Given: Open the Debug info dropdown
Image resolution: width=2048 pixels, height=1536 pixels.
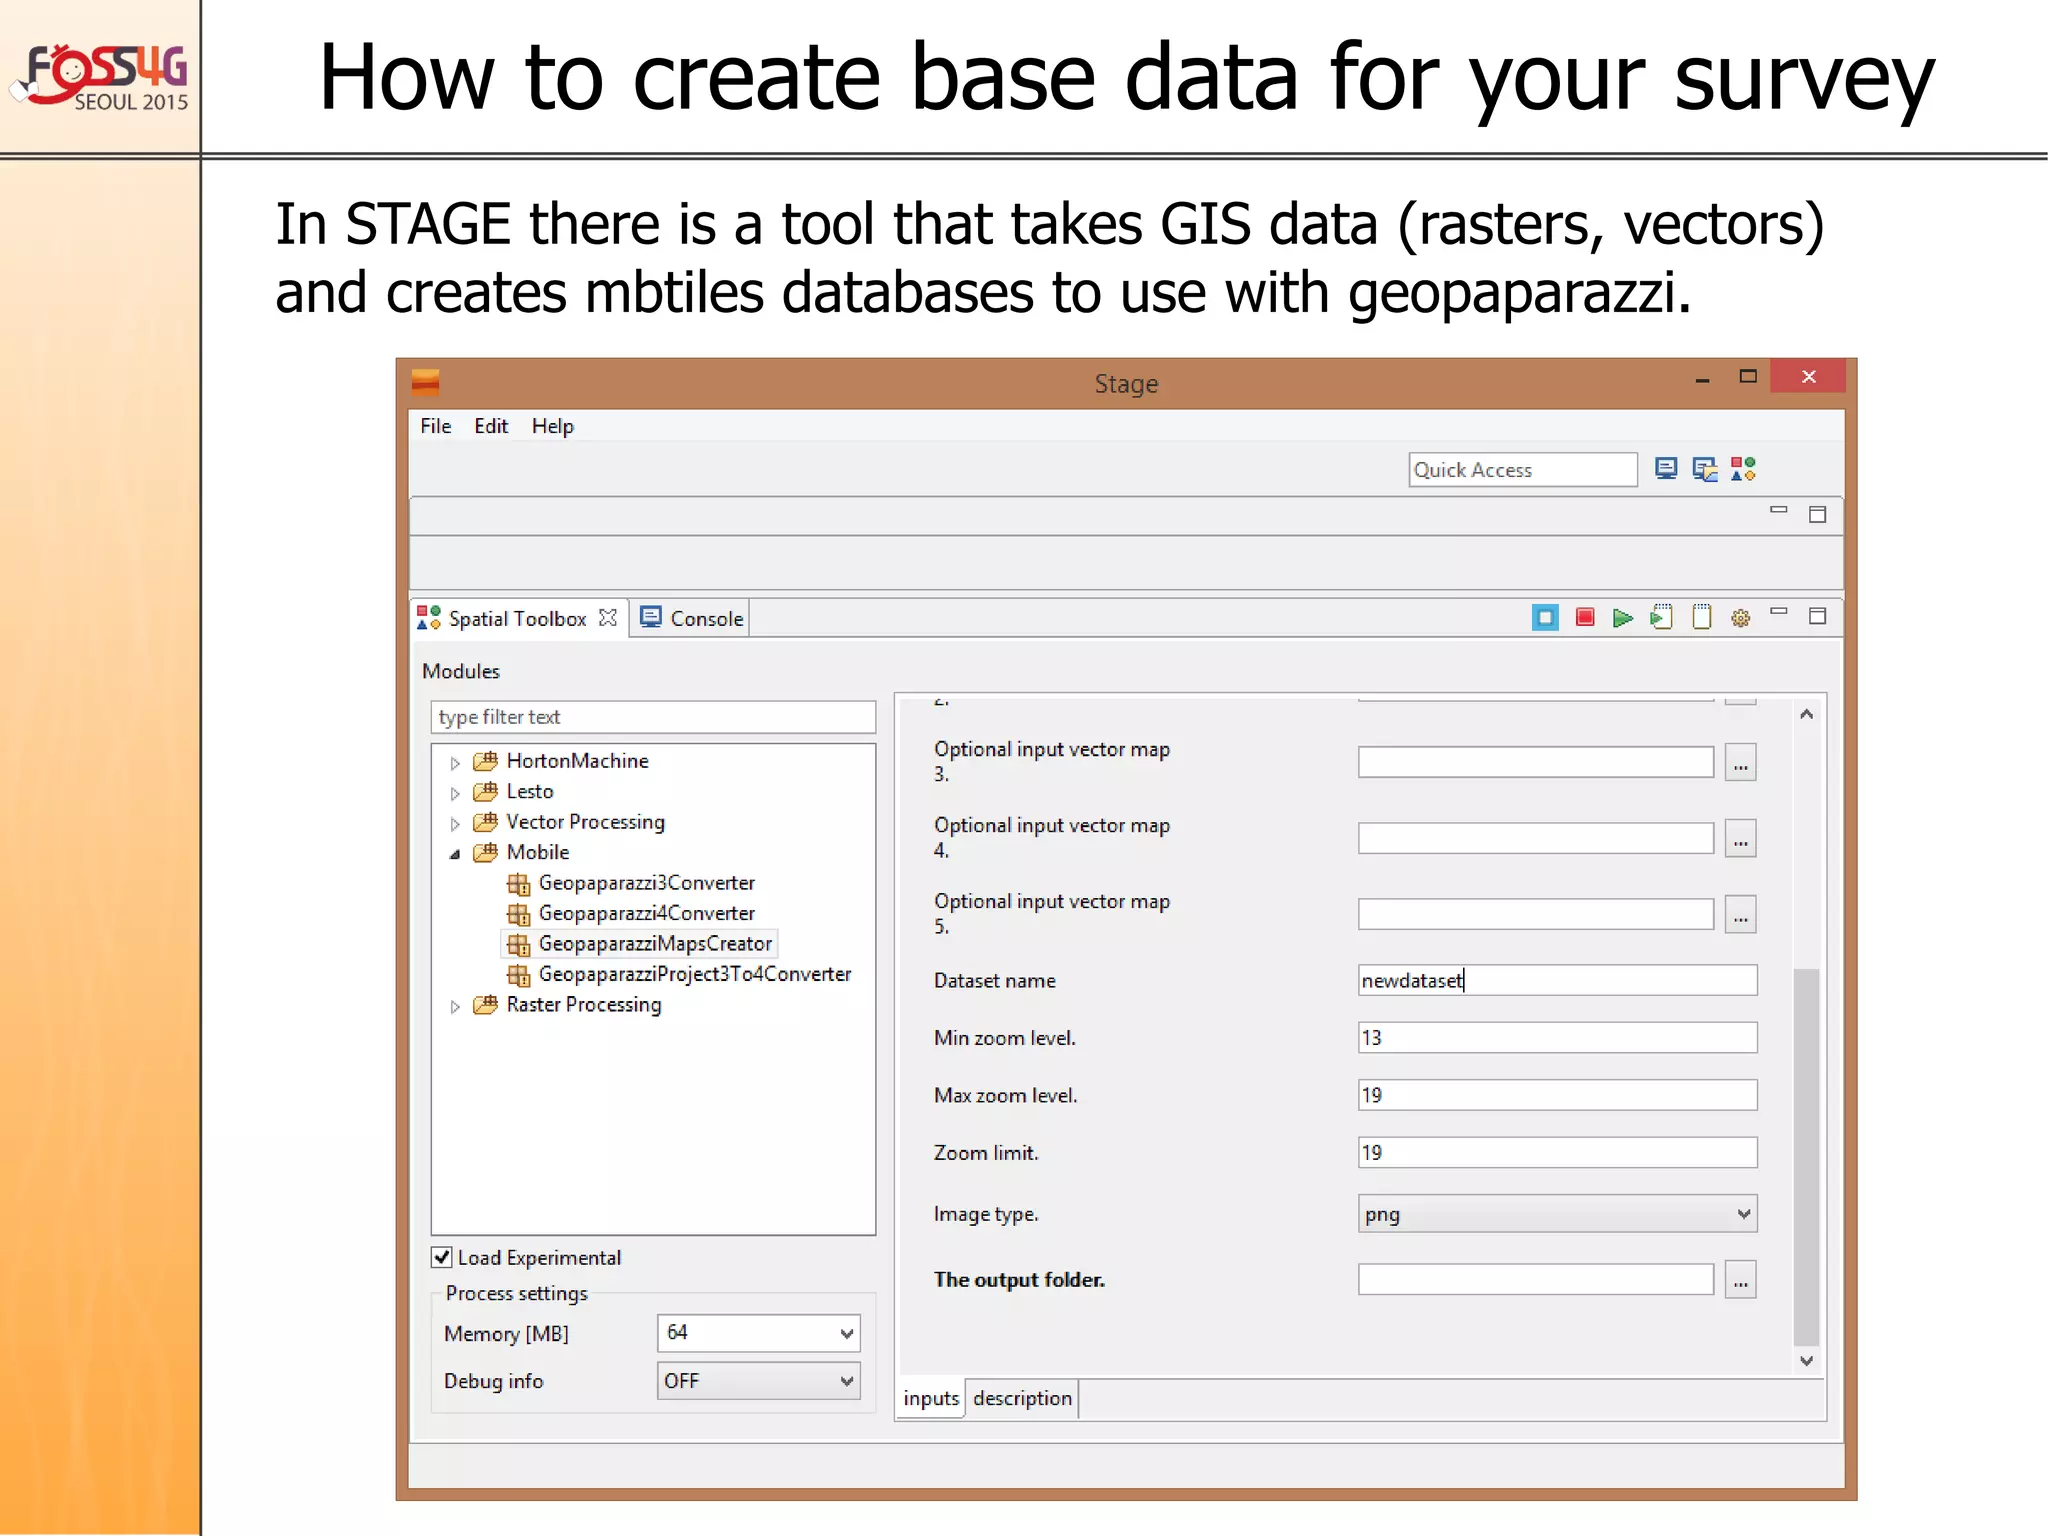Looking at the screenshot, I should click(x=759, y=1381).
